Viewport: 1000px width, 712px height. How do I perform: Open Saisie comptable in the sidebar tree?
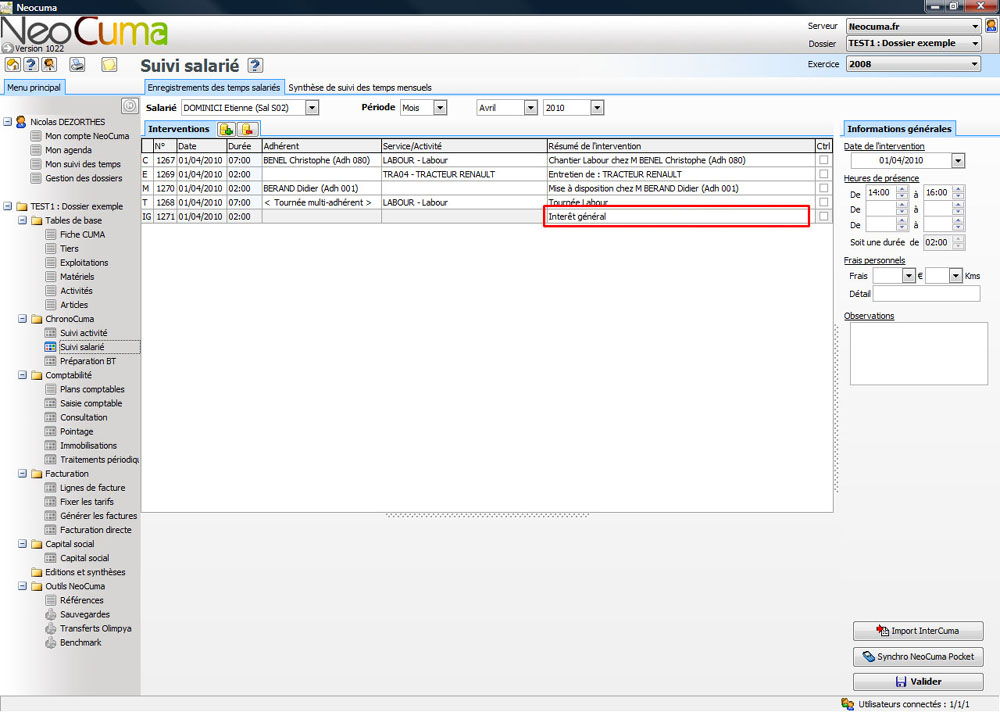point(90,403)
